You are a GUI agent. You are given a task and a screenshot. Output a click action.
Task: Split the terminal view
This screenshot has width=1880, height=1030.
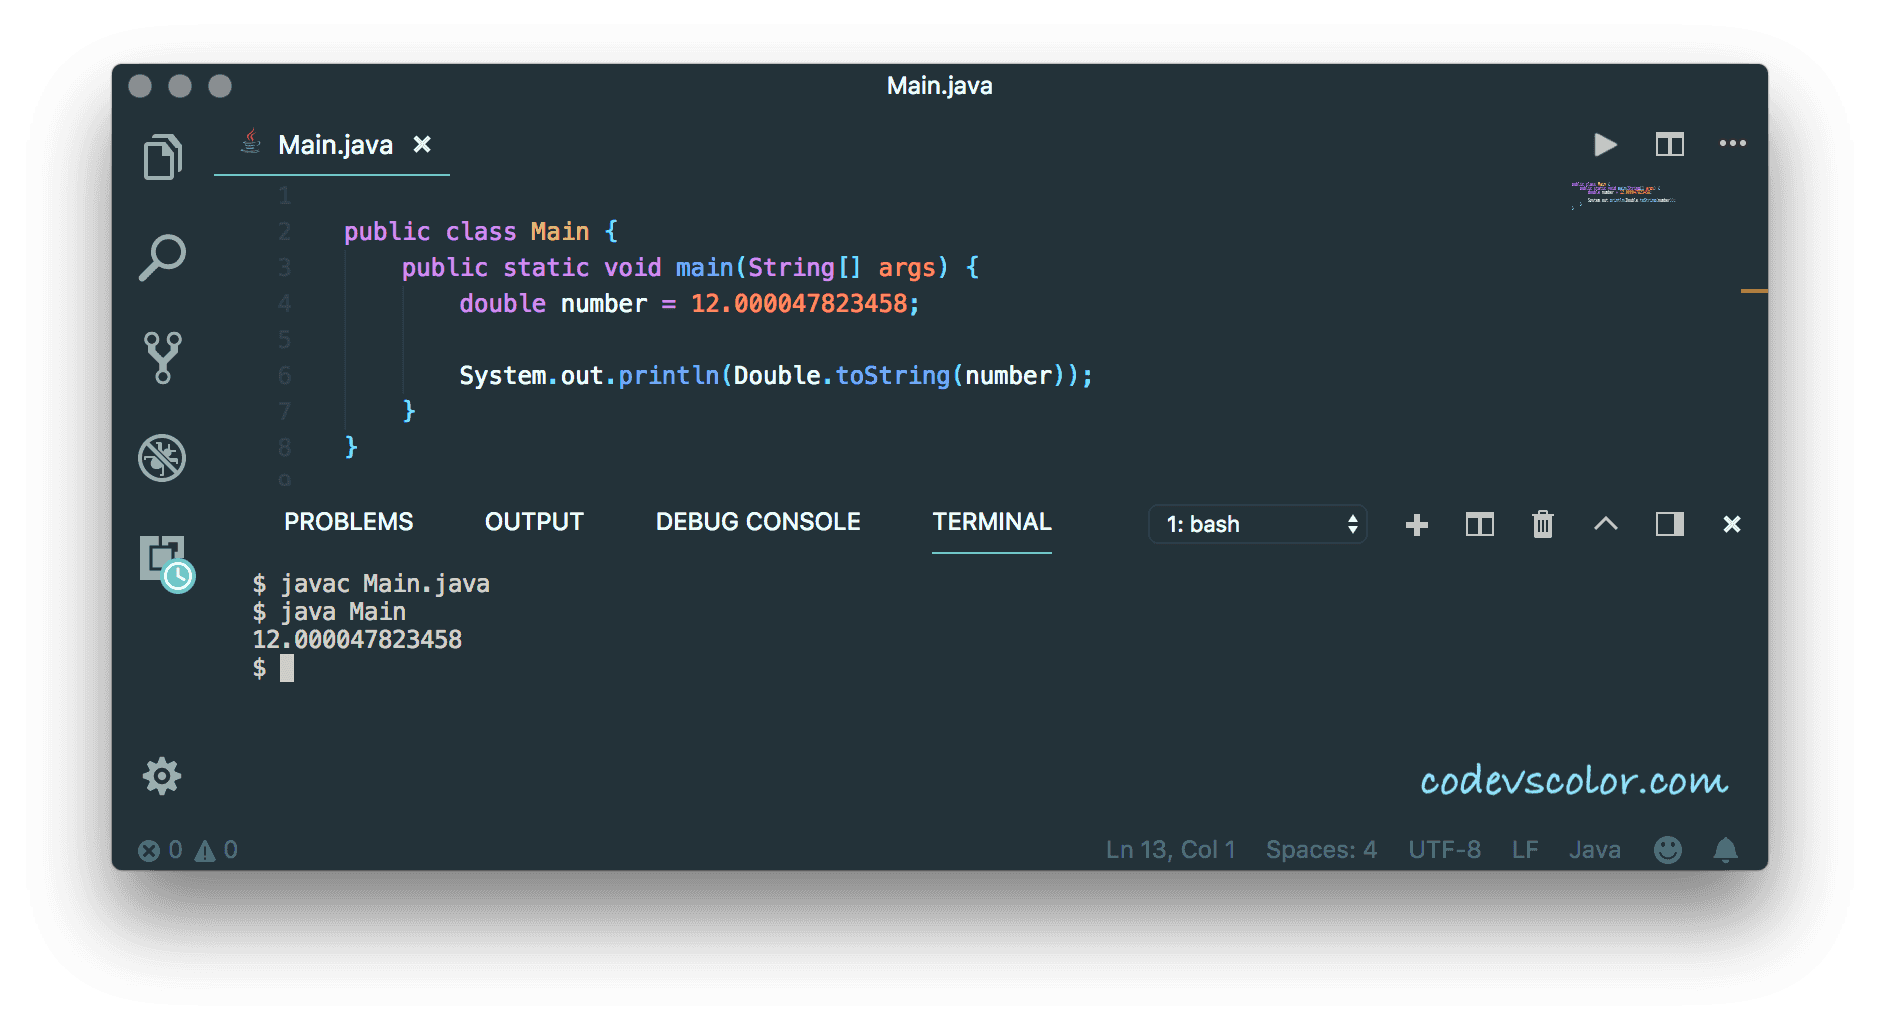click(1480, 524)
